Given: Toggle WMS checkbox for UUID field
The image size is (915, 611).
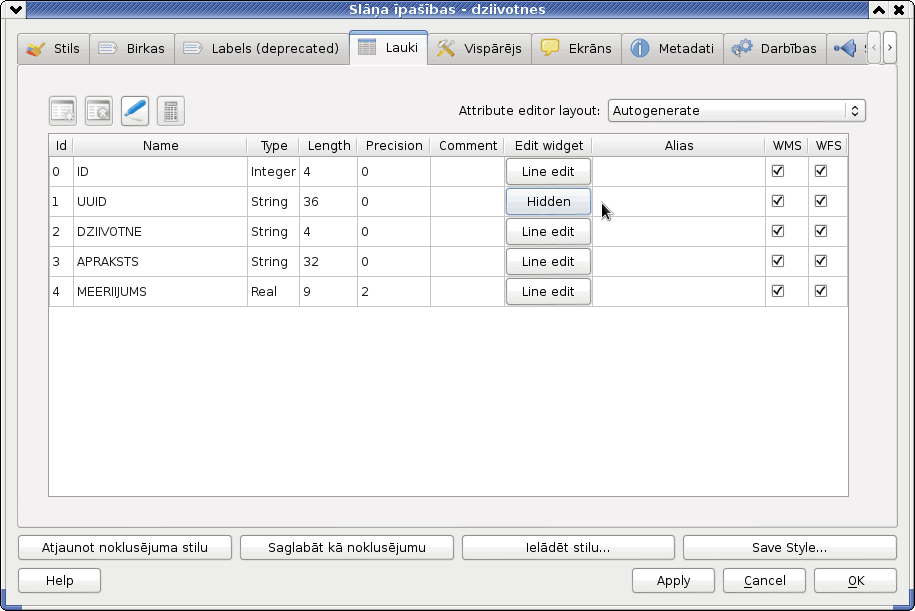Looking at the screenshot, I should click(778, 201).
